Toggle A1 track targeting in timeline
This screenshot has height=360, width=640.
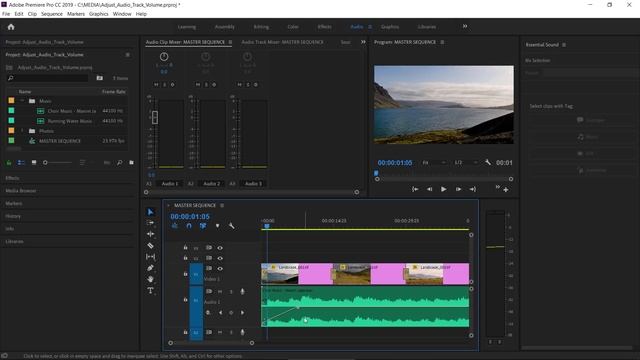(x=196, y=300)
